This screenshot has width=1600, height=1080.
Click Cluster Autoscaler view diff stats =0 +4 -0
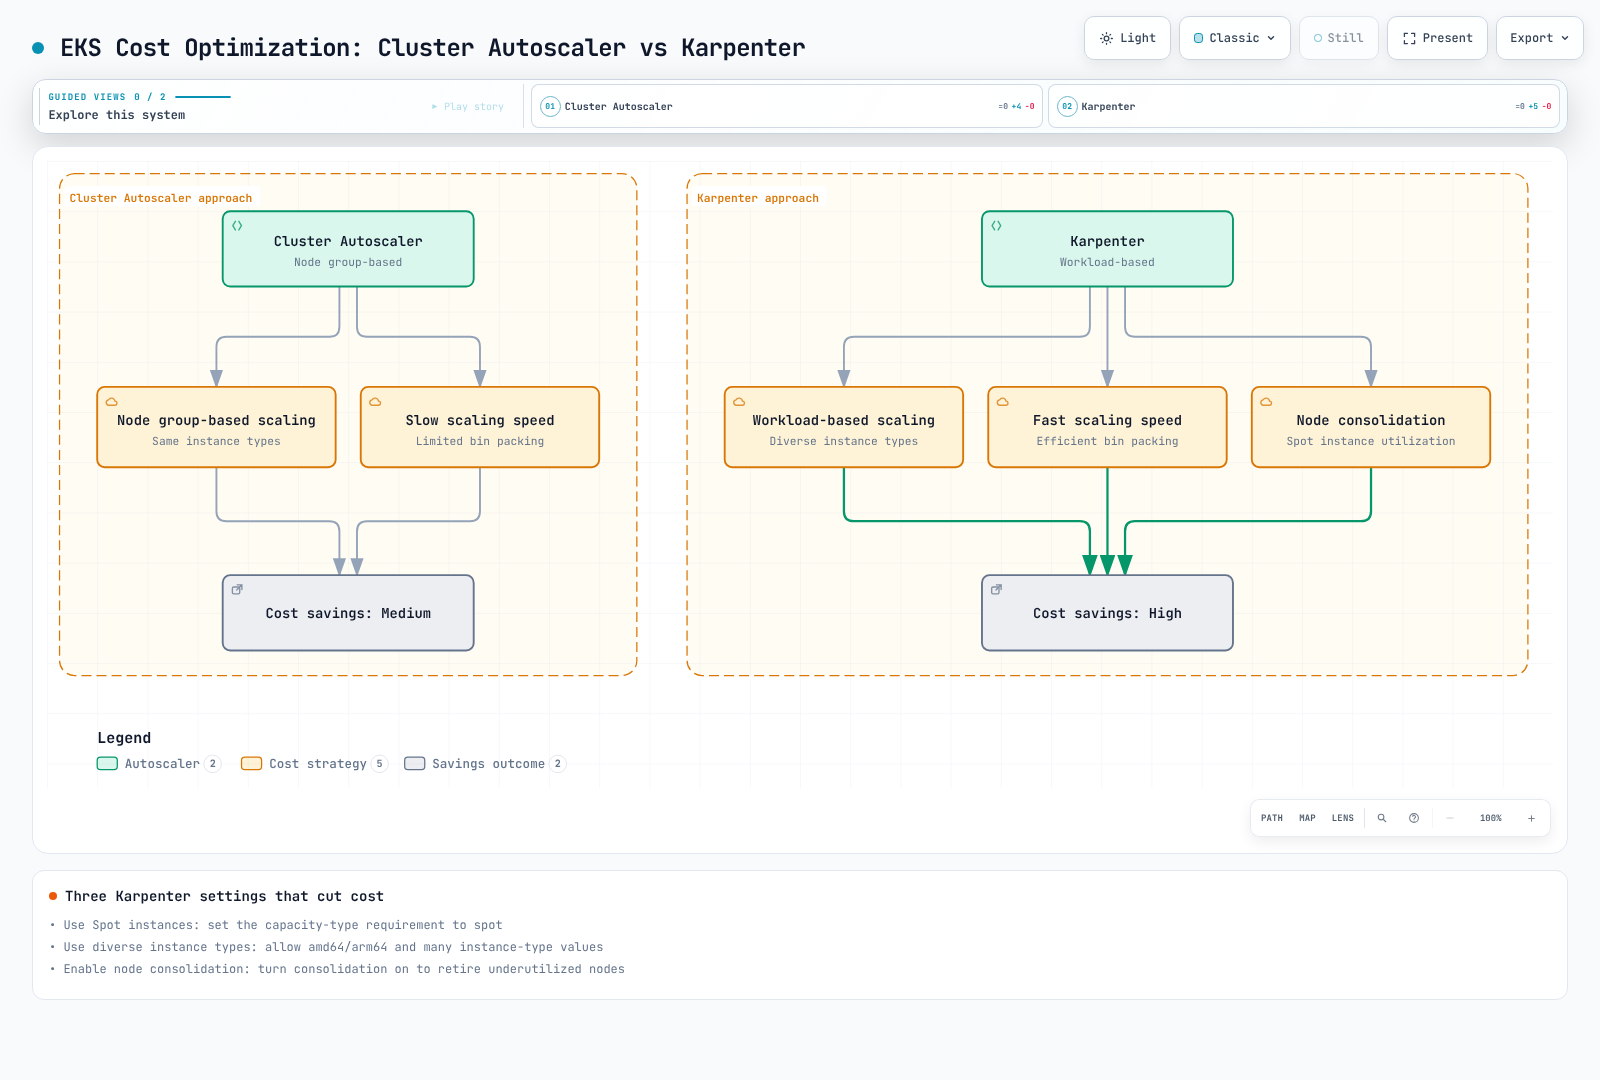tap(1016, 106)
